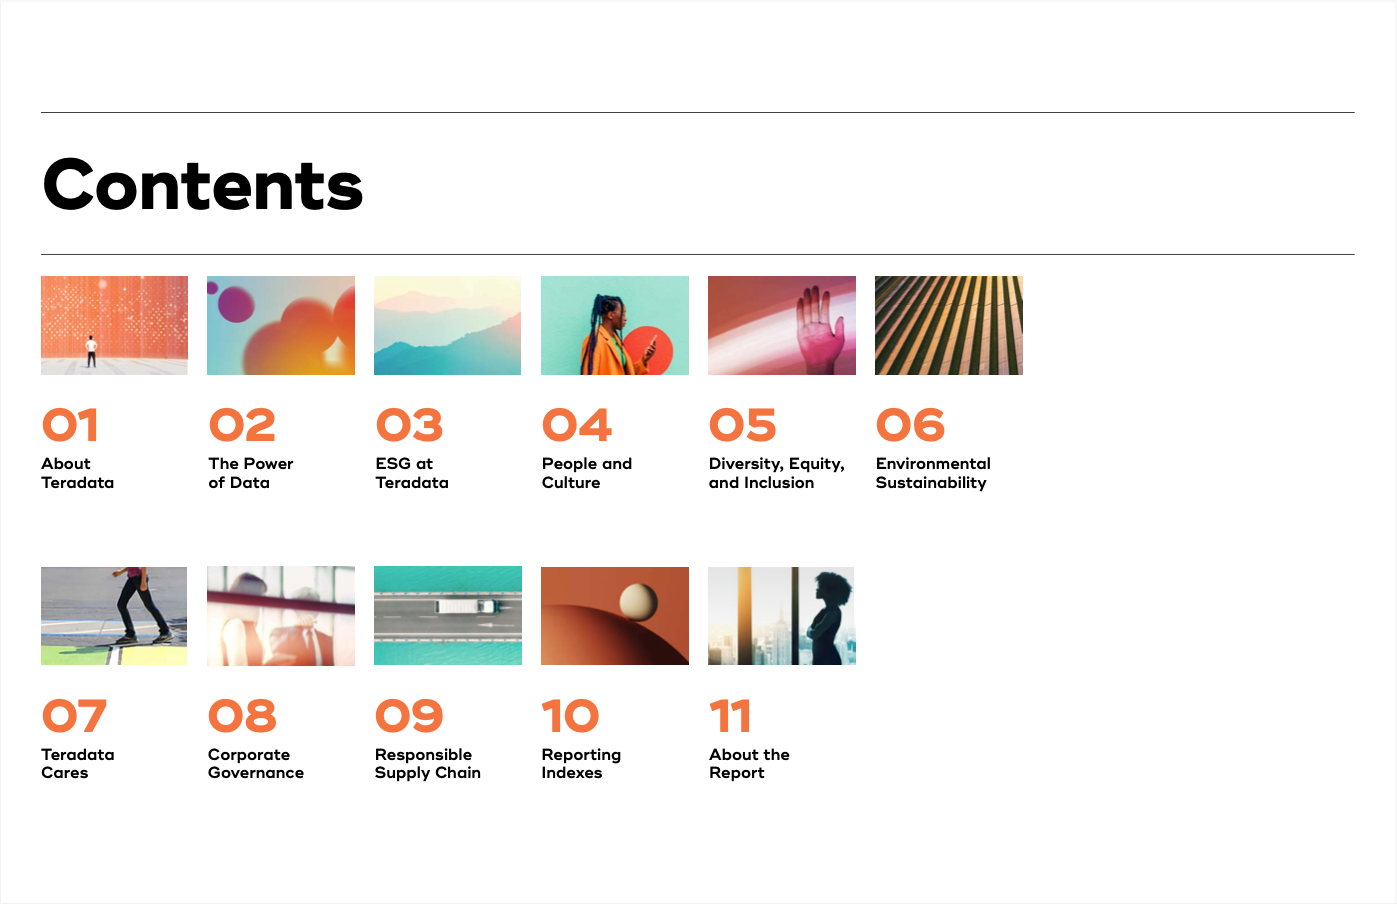Open the Environmental Sustainability solar panel image
This screenshot has height=904, width=1397.
point(948,325)
